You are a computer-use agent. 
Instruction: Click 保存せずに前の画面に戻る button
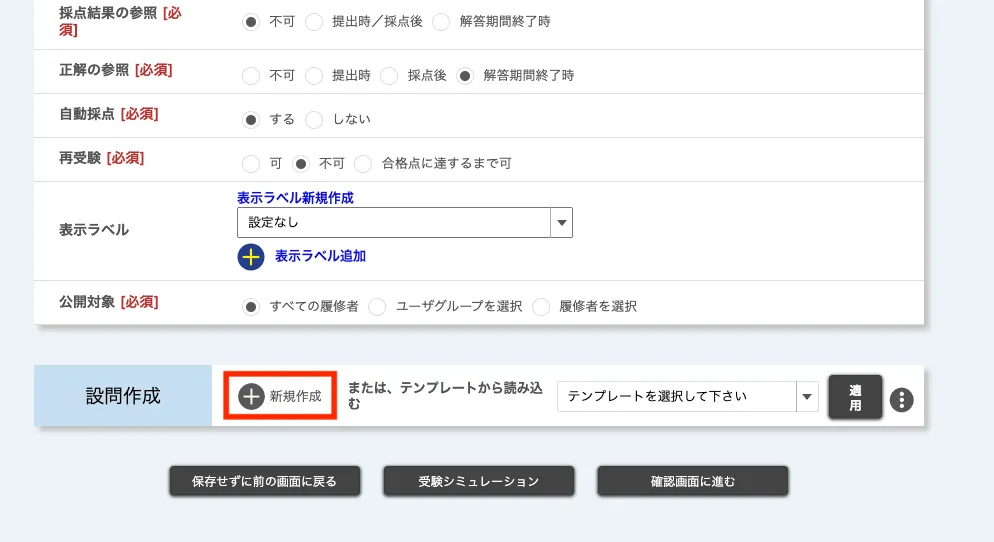(x=264, y=481)
